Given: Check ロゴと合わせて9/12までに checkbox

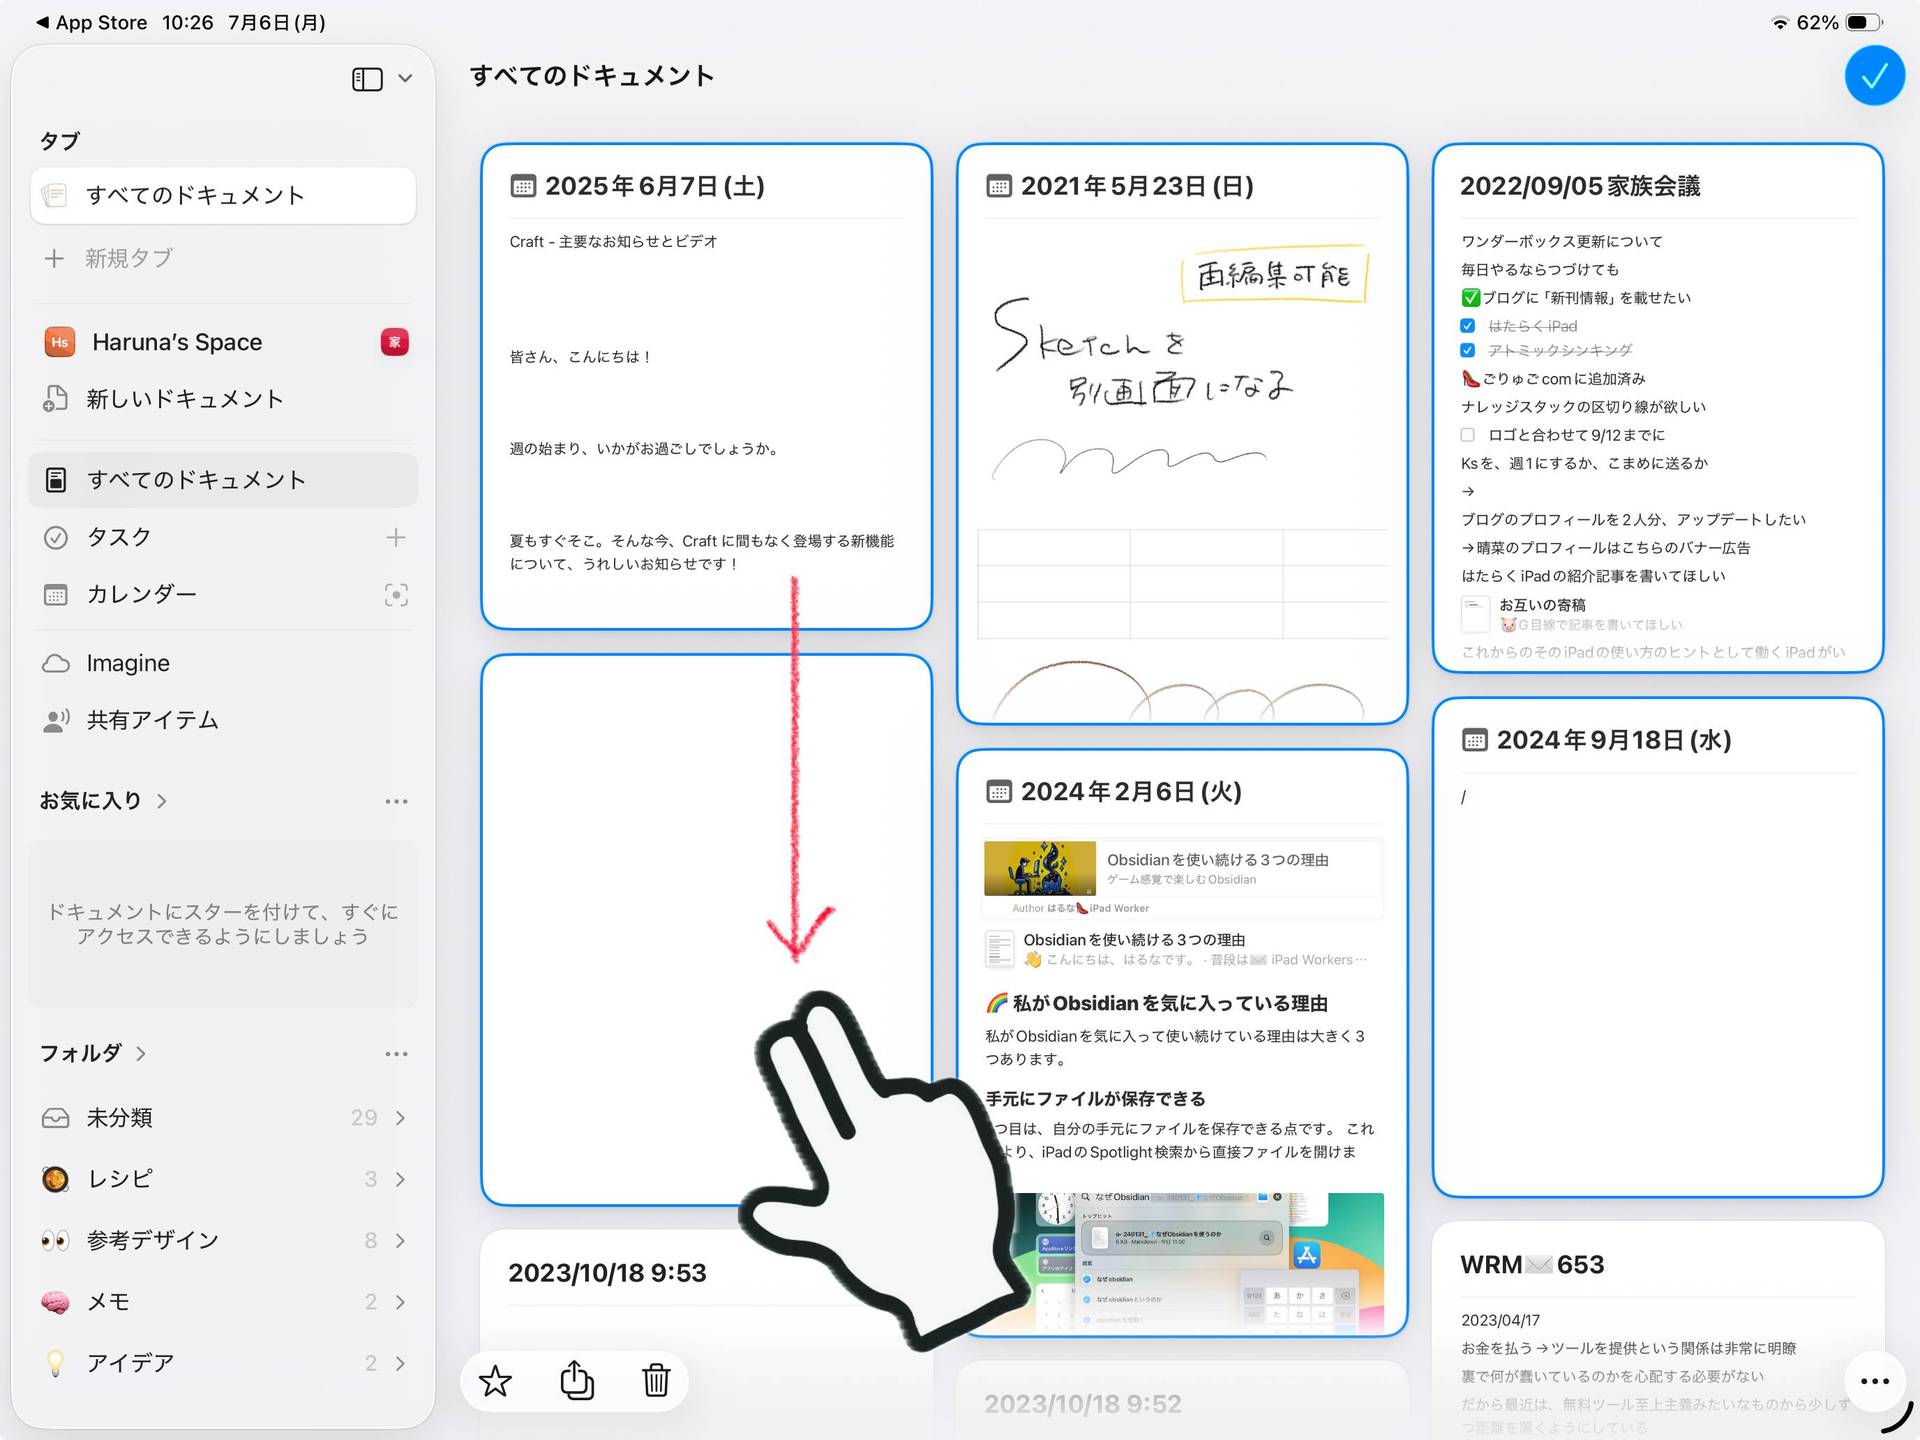Looking at the screenshot, I should (x=1467, y=435).
